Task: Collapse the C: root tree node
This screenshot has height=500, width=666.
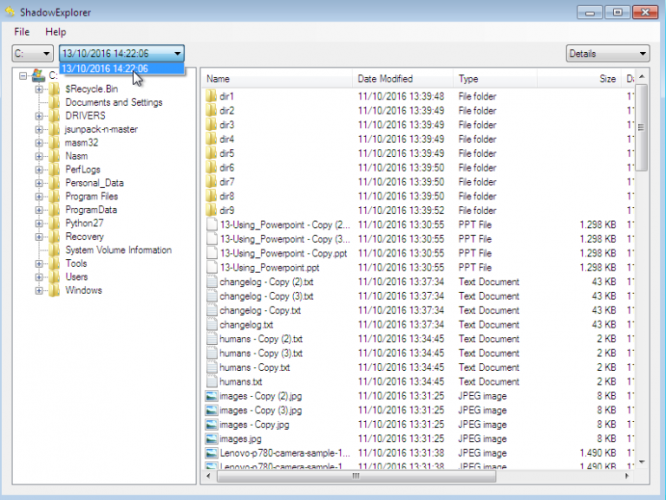Action: 23,76
